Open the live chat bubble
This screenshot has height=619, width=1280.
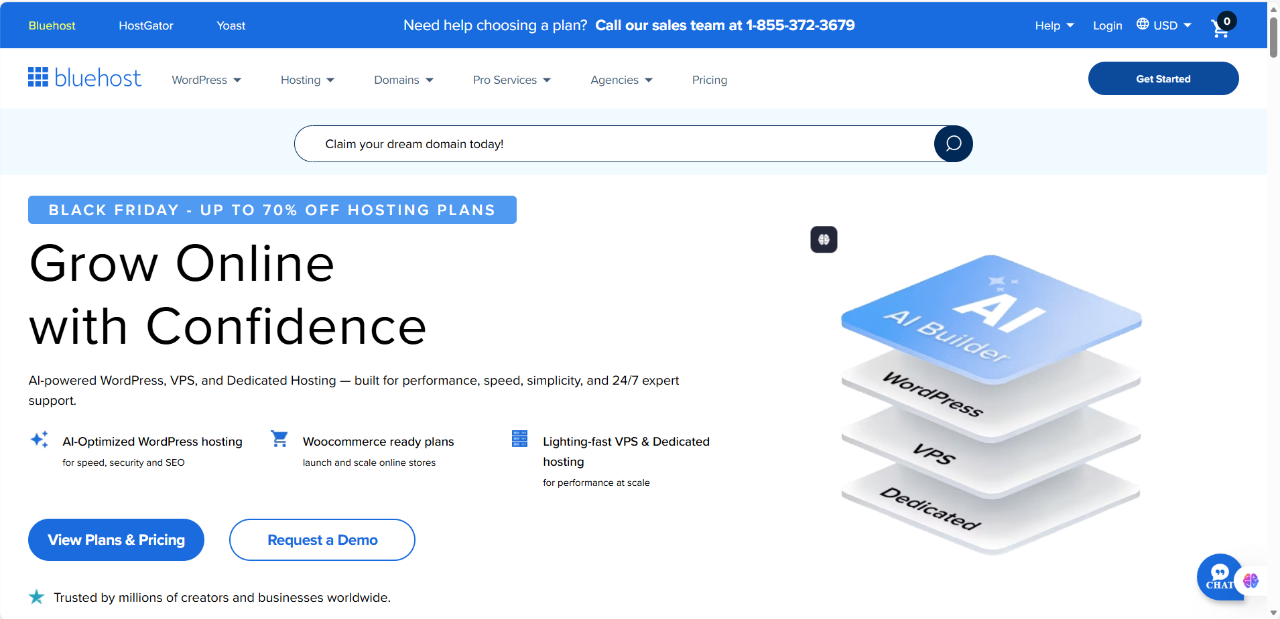[x=1219, y=576]
